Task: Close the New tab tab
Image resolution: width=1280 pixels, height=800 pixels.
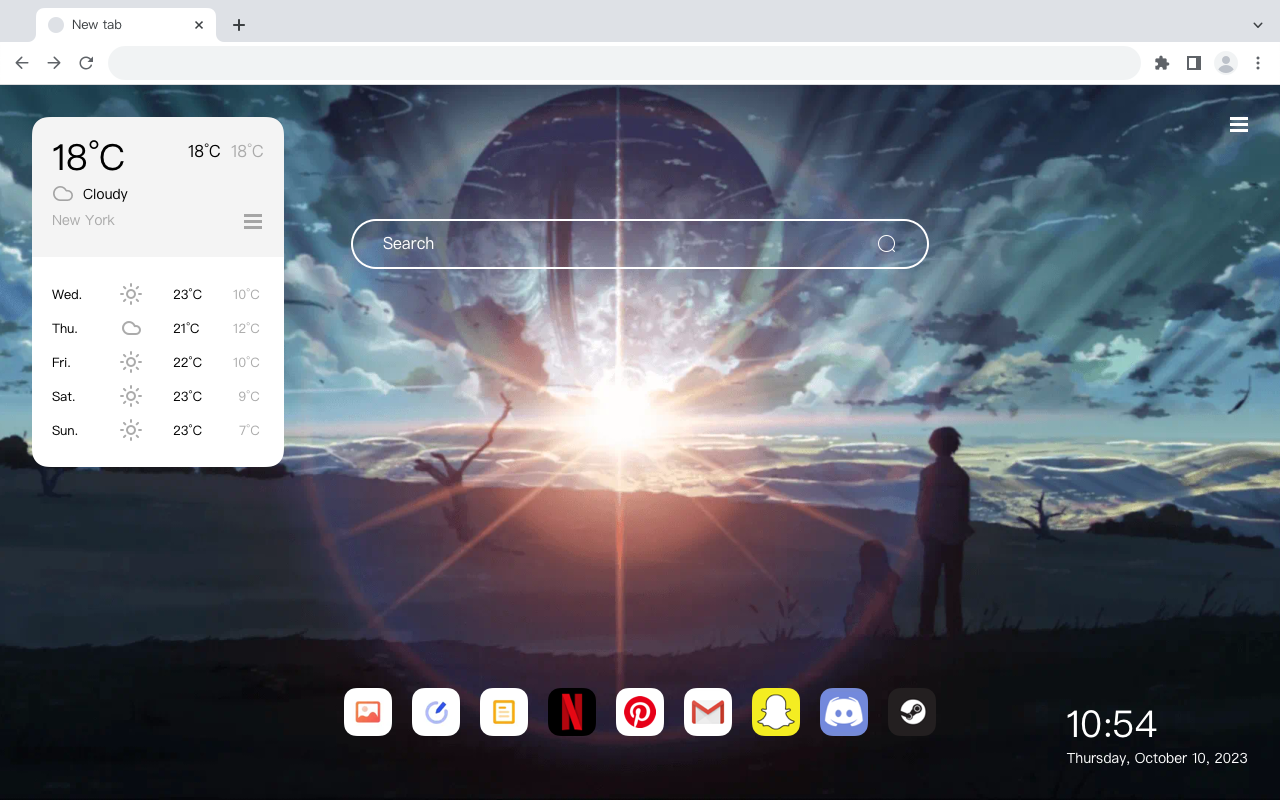Action: click(x=199, y=25)
